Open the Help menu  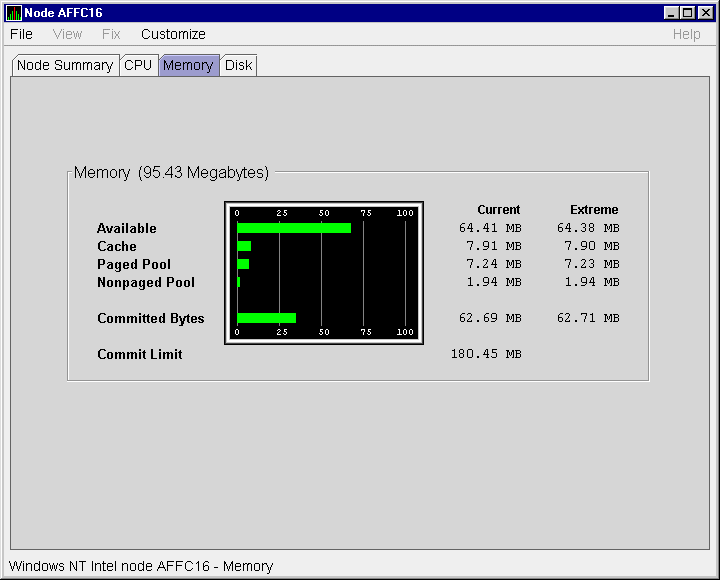coord(686,34)
